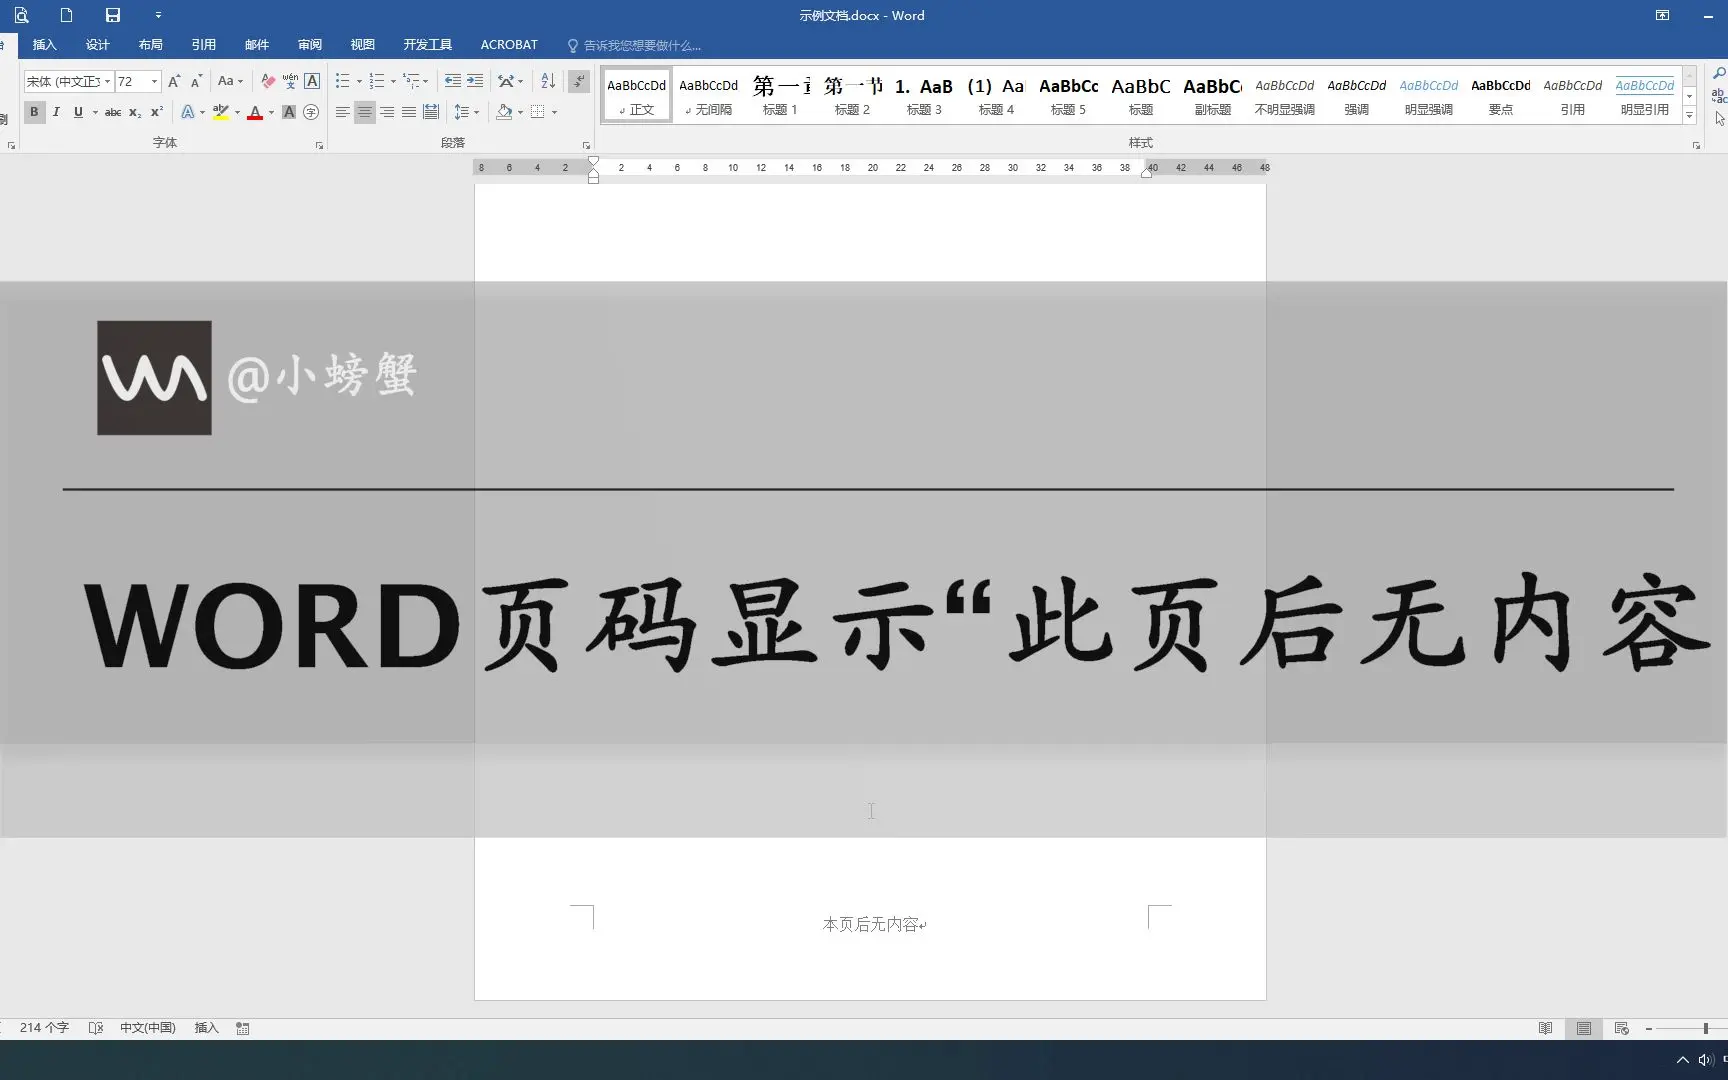Toggle strikethrough abc button
1728x1080 pixels.
(113, 112)
